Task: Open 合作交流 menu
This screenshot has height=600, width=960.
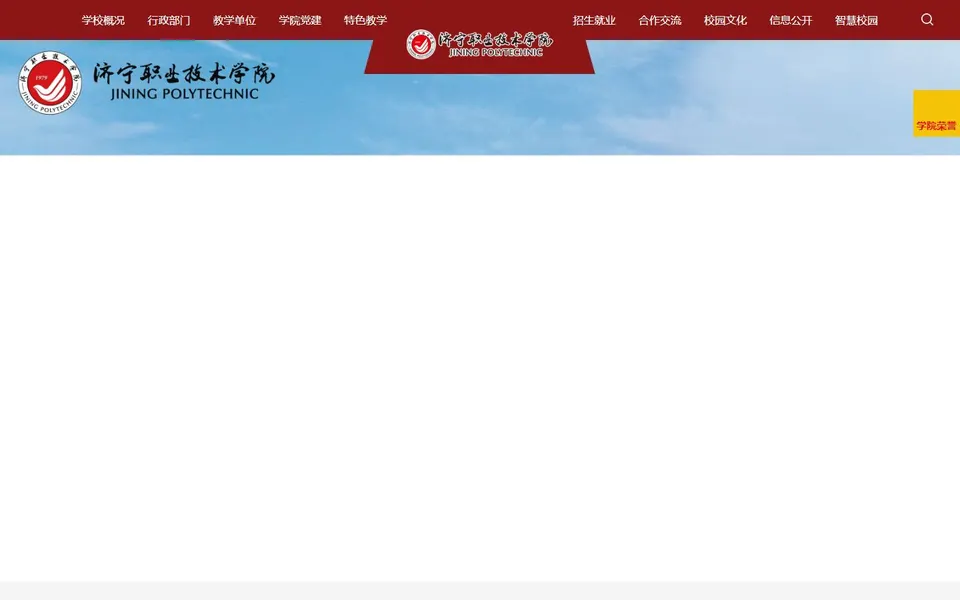Action: pos(660,20)
